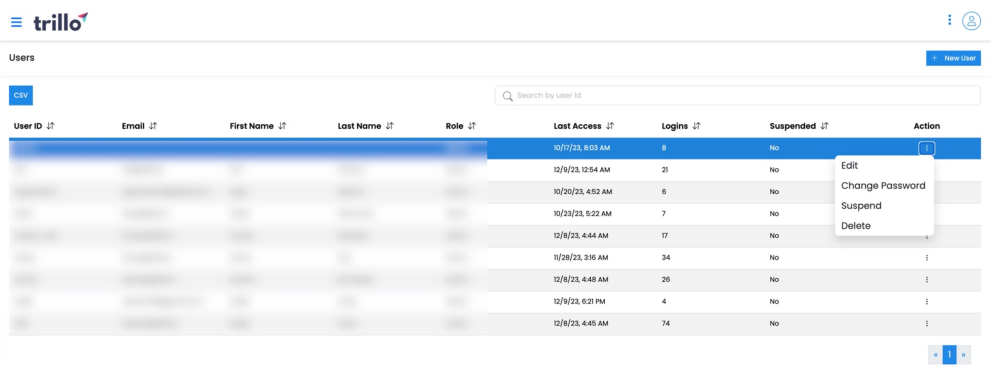Open action dots for 12/9/23, 6:21 PM row

[x=927, y=301]
